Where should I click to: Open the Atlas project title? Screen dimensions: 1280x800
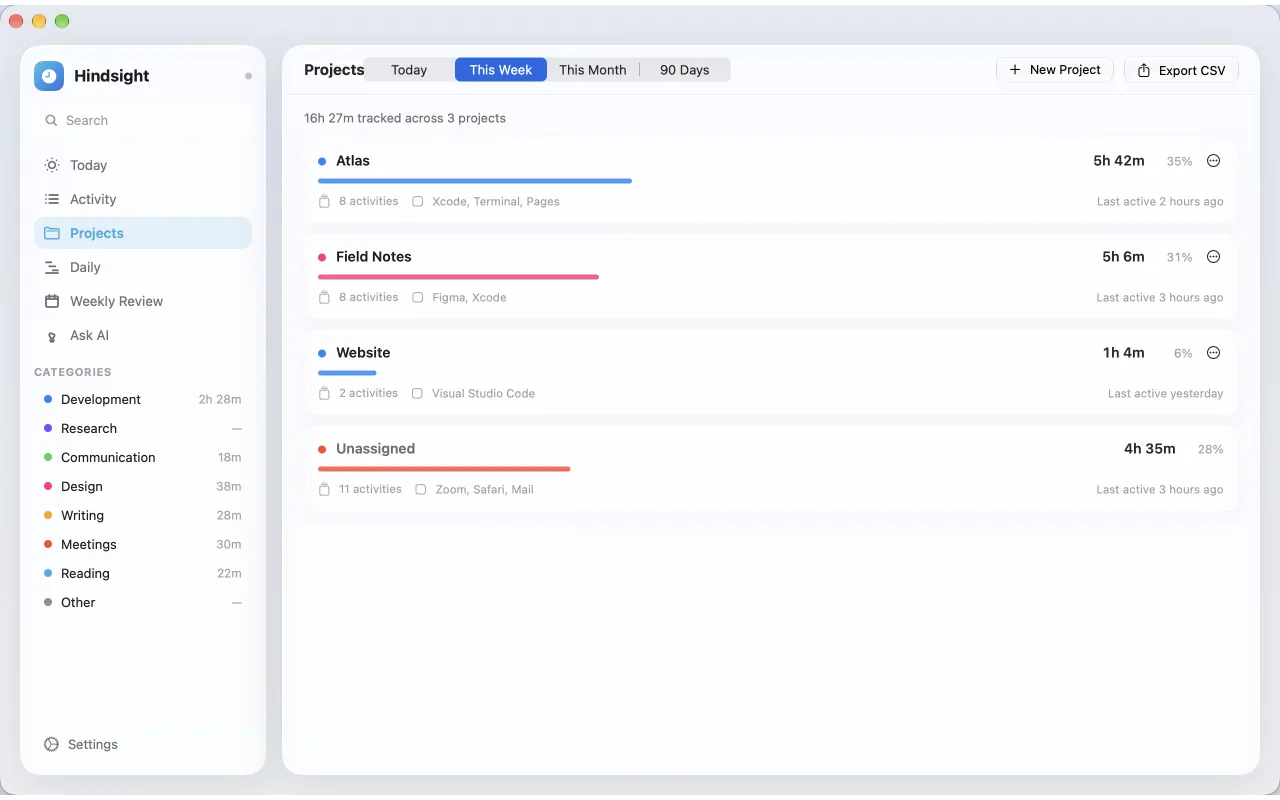tap(353, 161)
